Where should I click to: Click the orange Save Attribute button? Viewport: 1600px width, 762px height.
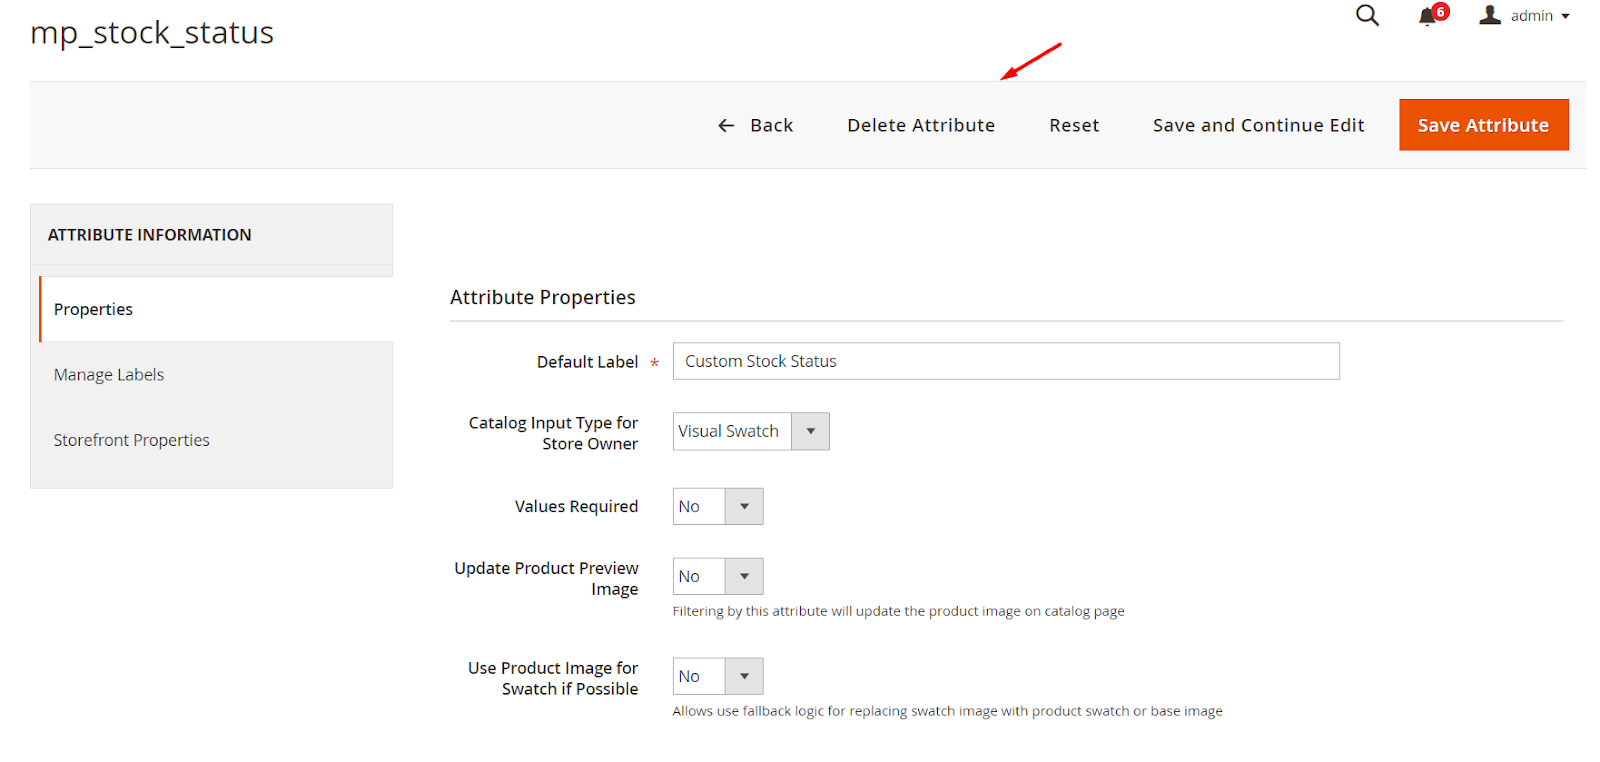[x=1482, y=125]
